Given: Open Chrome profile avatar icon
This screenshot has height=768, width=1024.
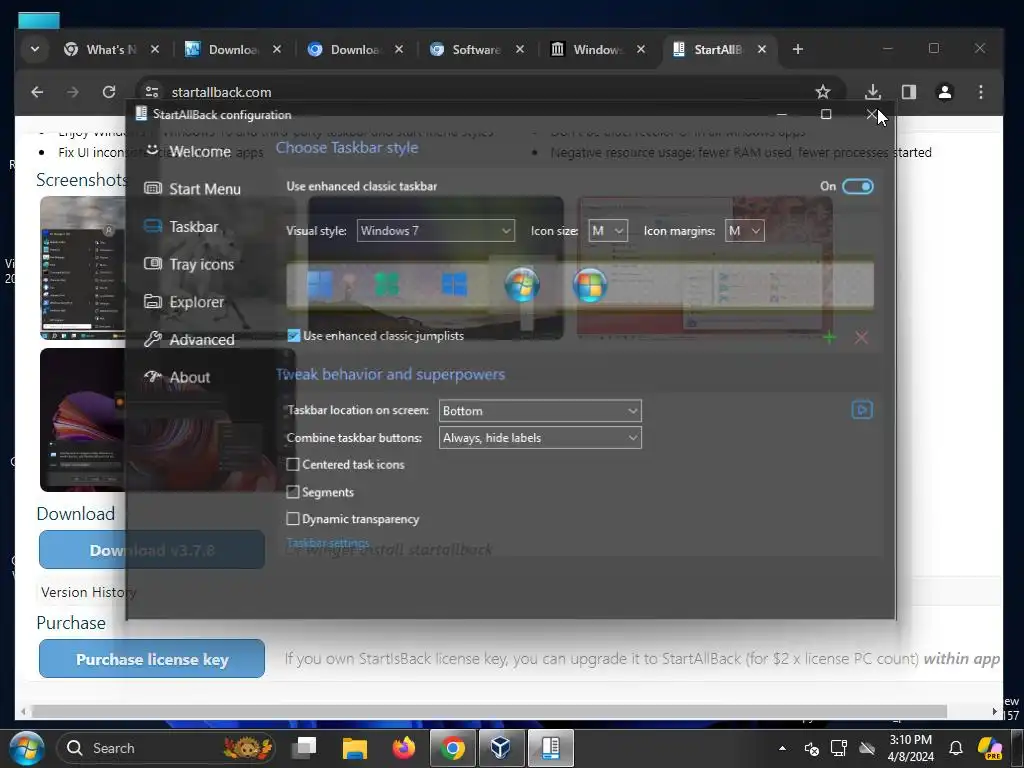Looking at the screenshot, I should (944, 92).
